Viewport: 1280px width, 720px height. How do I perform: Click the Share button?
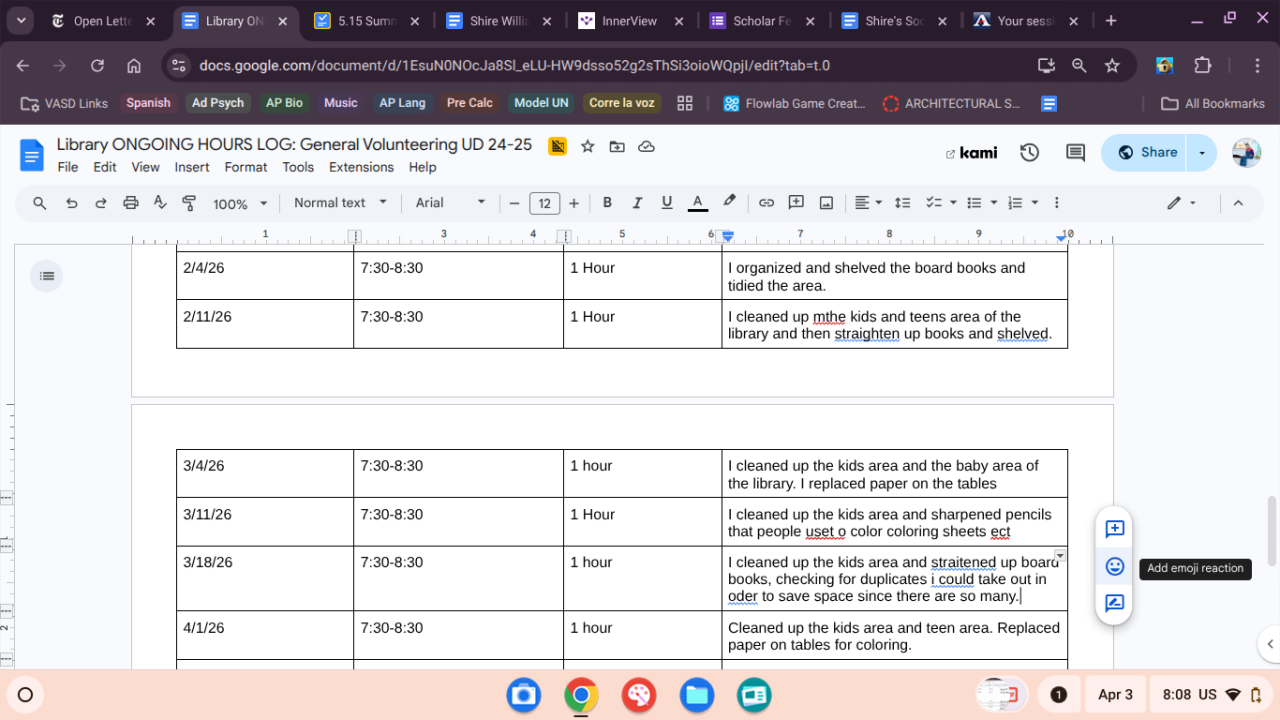point(1146,153)
